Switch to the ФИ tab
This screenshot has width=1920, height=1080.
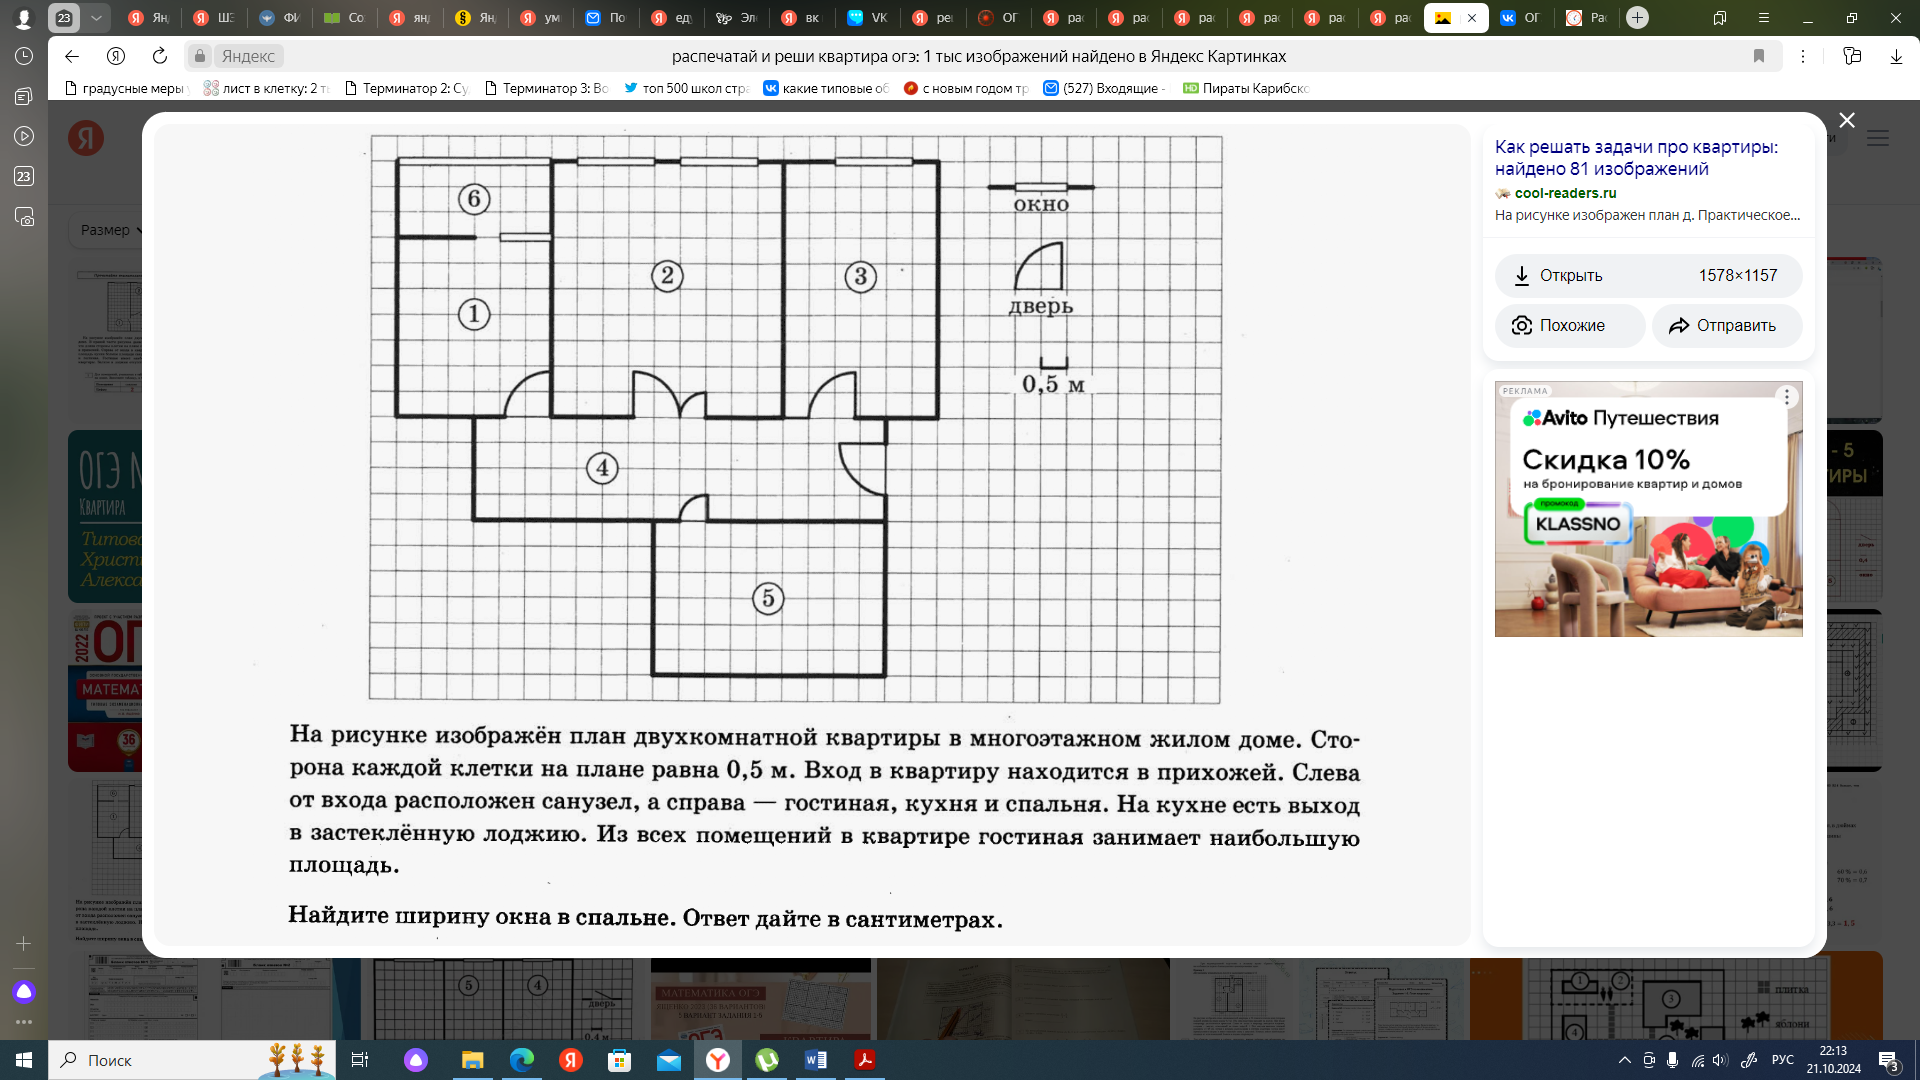pos(280,17)
